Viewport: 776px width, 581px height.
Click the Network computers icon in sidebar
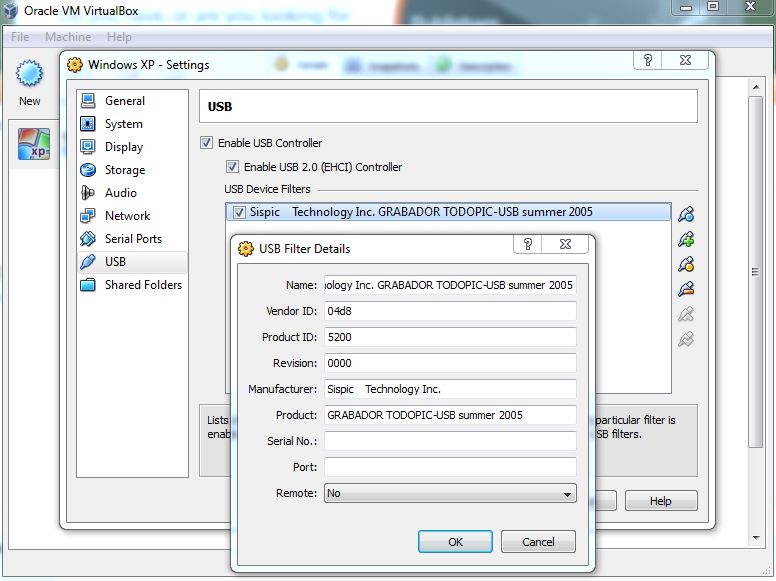(88, 216)
